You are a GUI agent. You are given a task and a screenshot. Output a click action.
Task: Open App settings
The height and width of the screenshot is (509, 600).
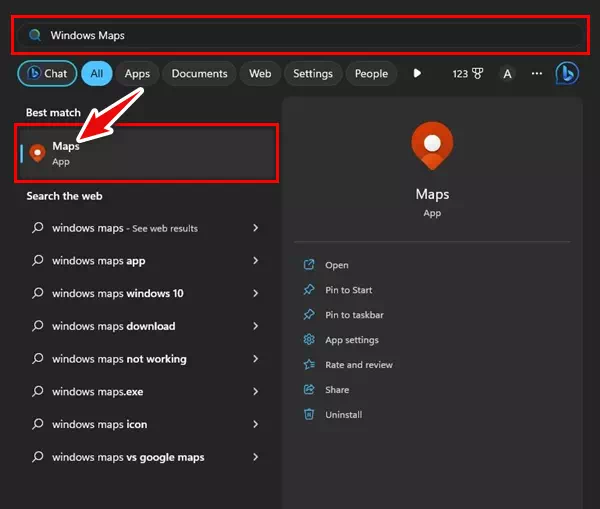point(352,340)
